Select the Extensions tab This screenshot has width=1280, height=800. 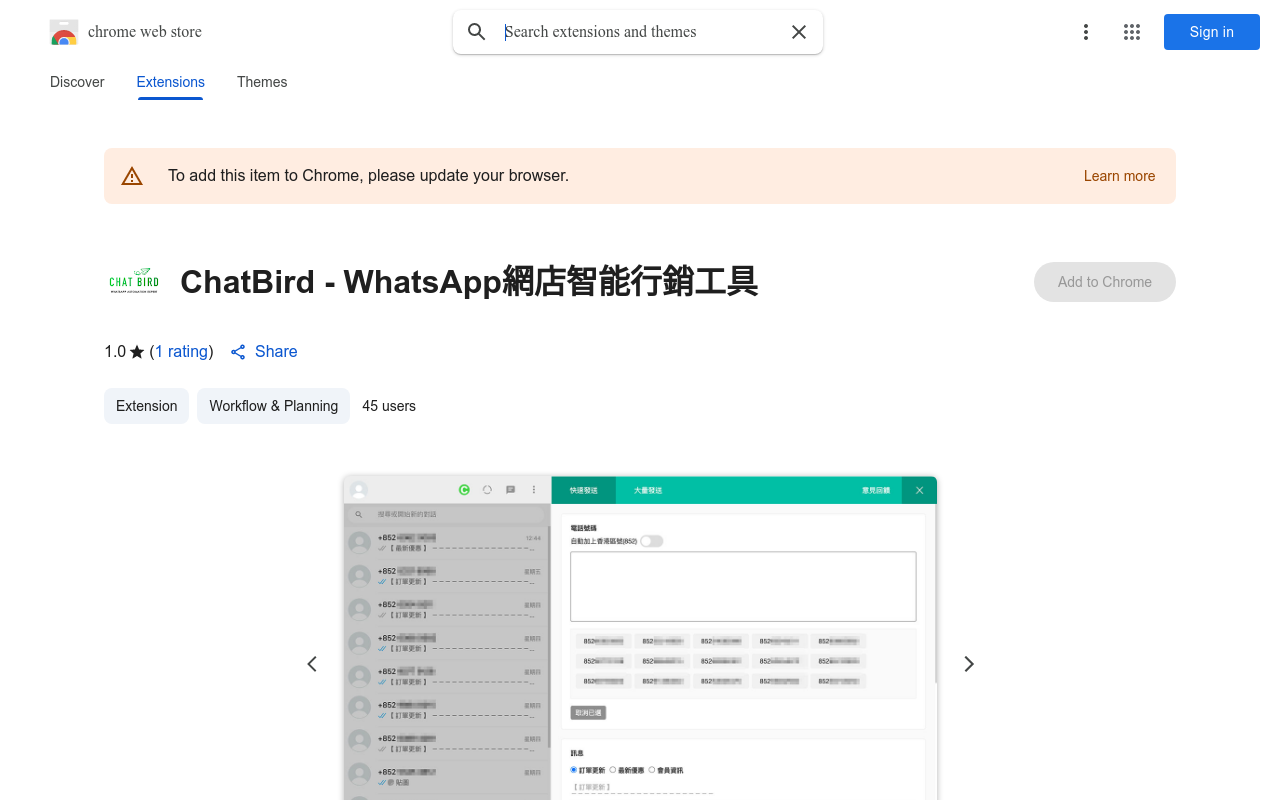click(x=170, y=82)
